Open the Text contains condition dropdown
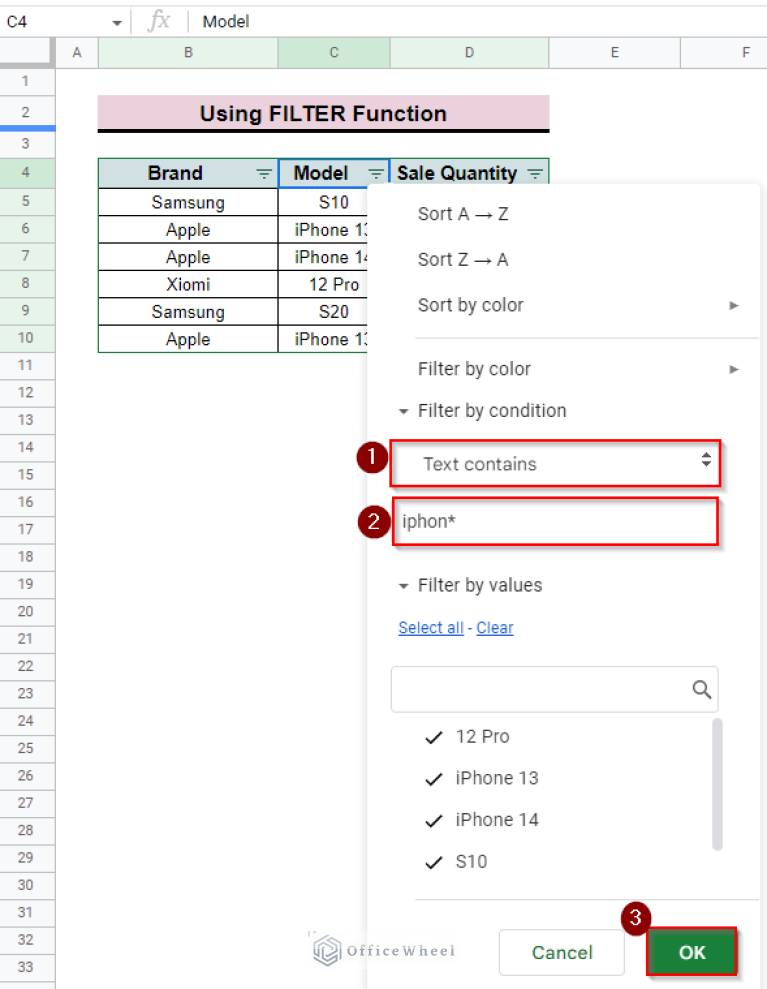This screenshot has height=989, width=767. coord(555,464)
